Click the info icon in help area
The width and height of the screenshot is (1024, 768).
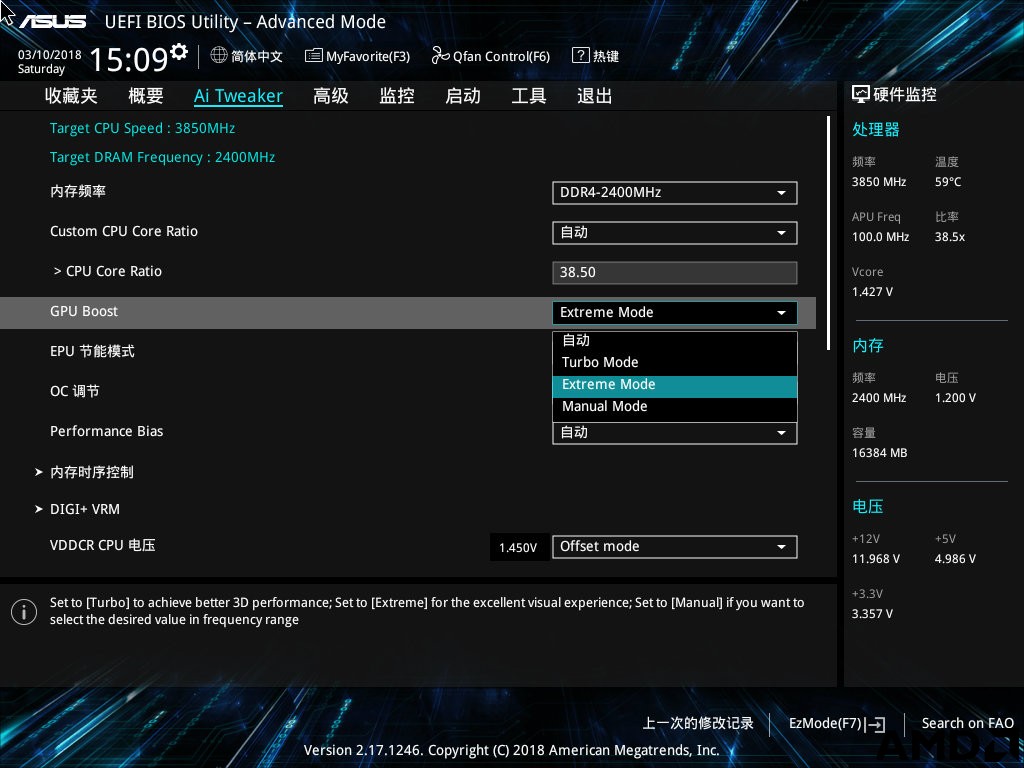pyautogui.click(x=24, y=611)
